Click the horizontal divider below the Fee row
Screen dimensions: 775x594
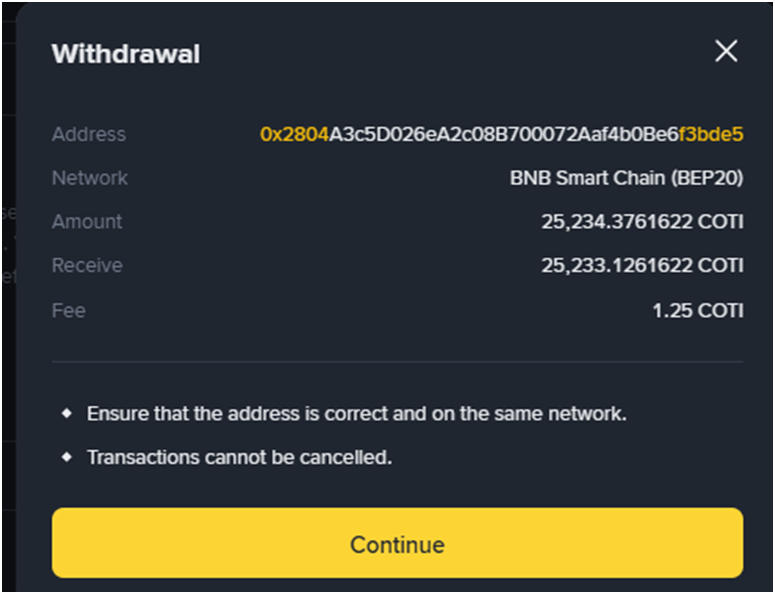pyautogui.click(x=397, y=361)
